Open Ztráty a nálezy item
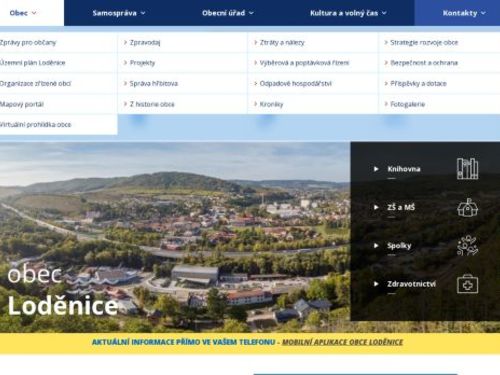 click(x=282, y=42)
